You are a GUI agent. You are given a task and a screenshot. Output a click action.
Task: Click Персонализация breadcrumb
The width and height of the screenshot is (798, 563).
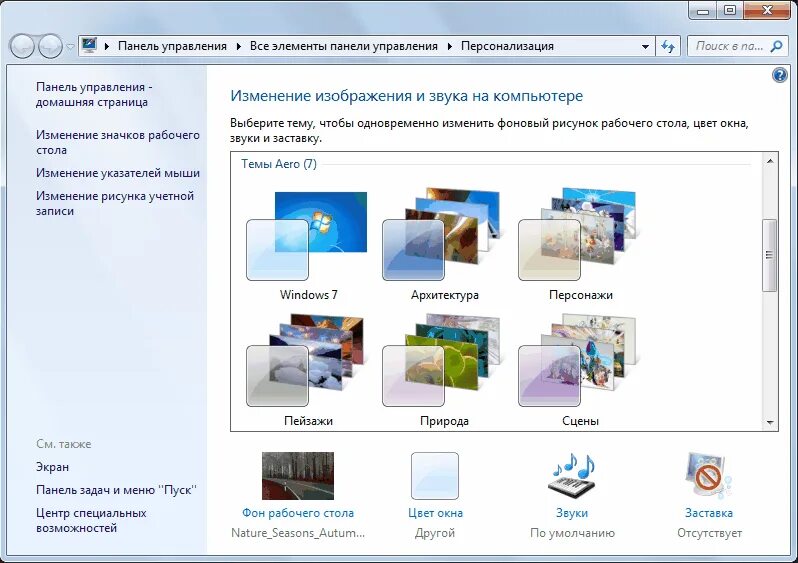(507, 46)
